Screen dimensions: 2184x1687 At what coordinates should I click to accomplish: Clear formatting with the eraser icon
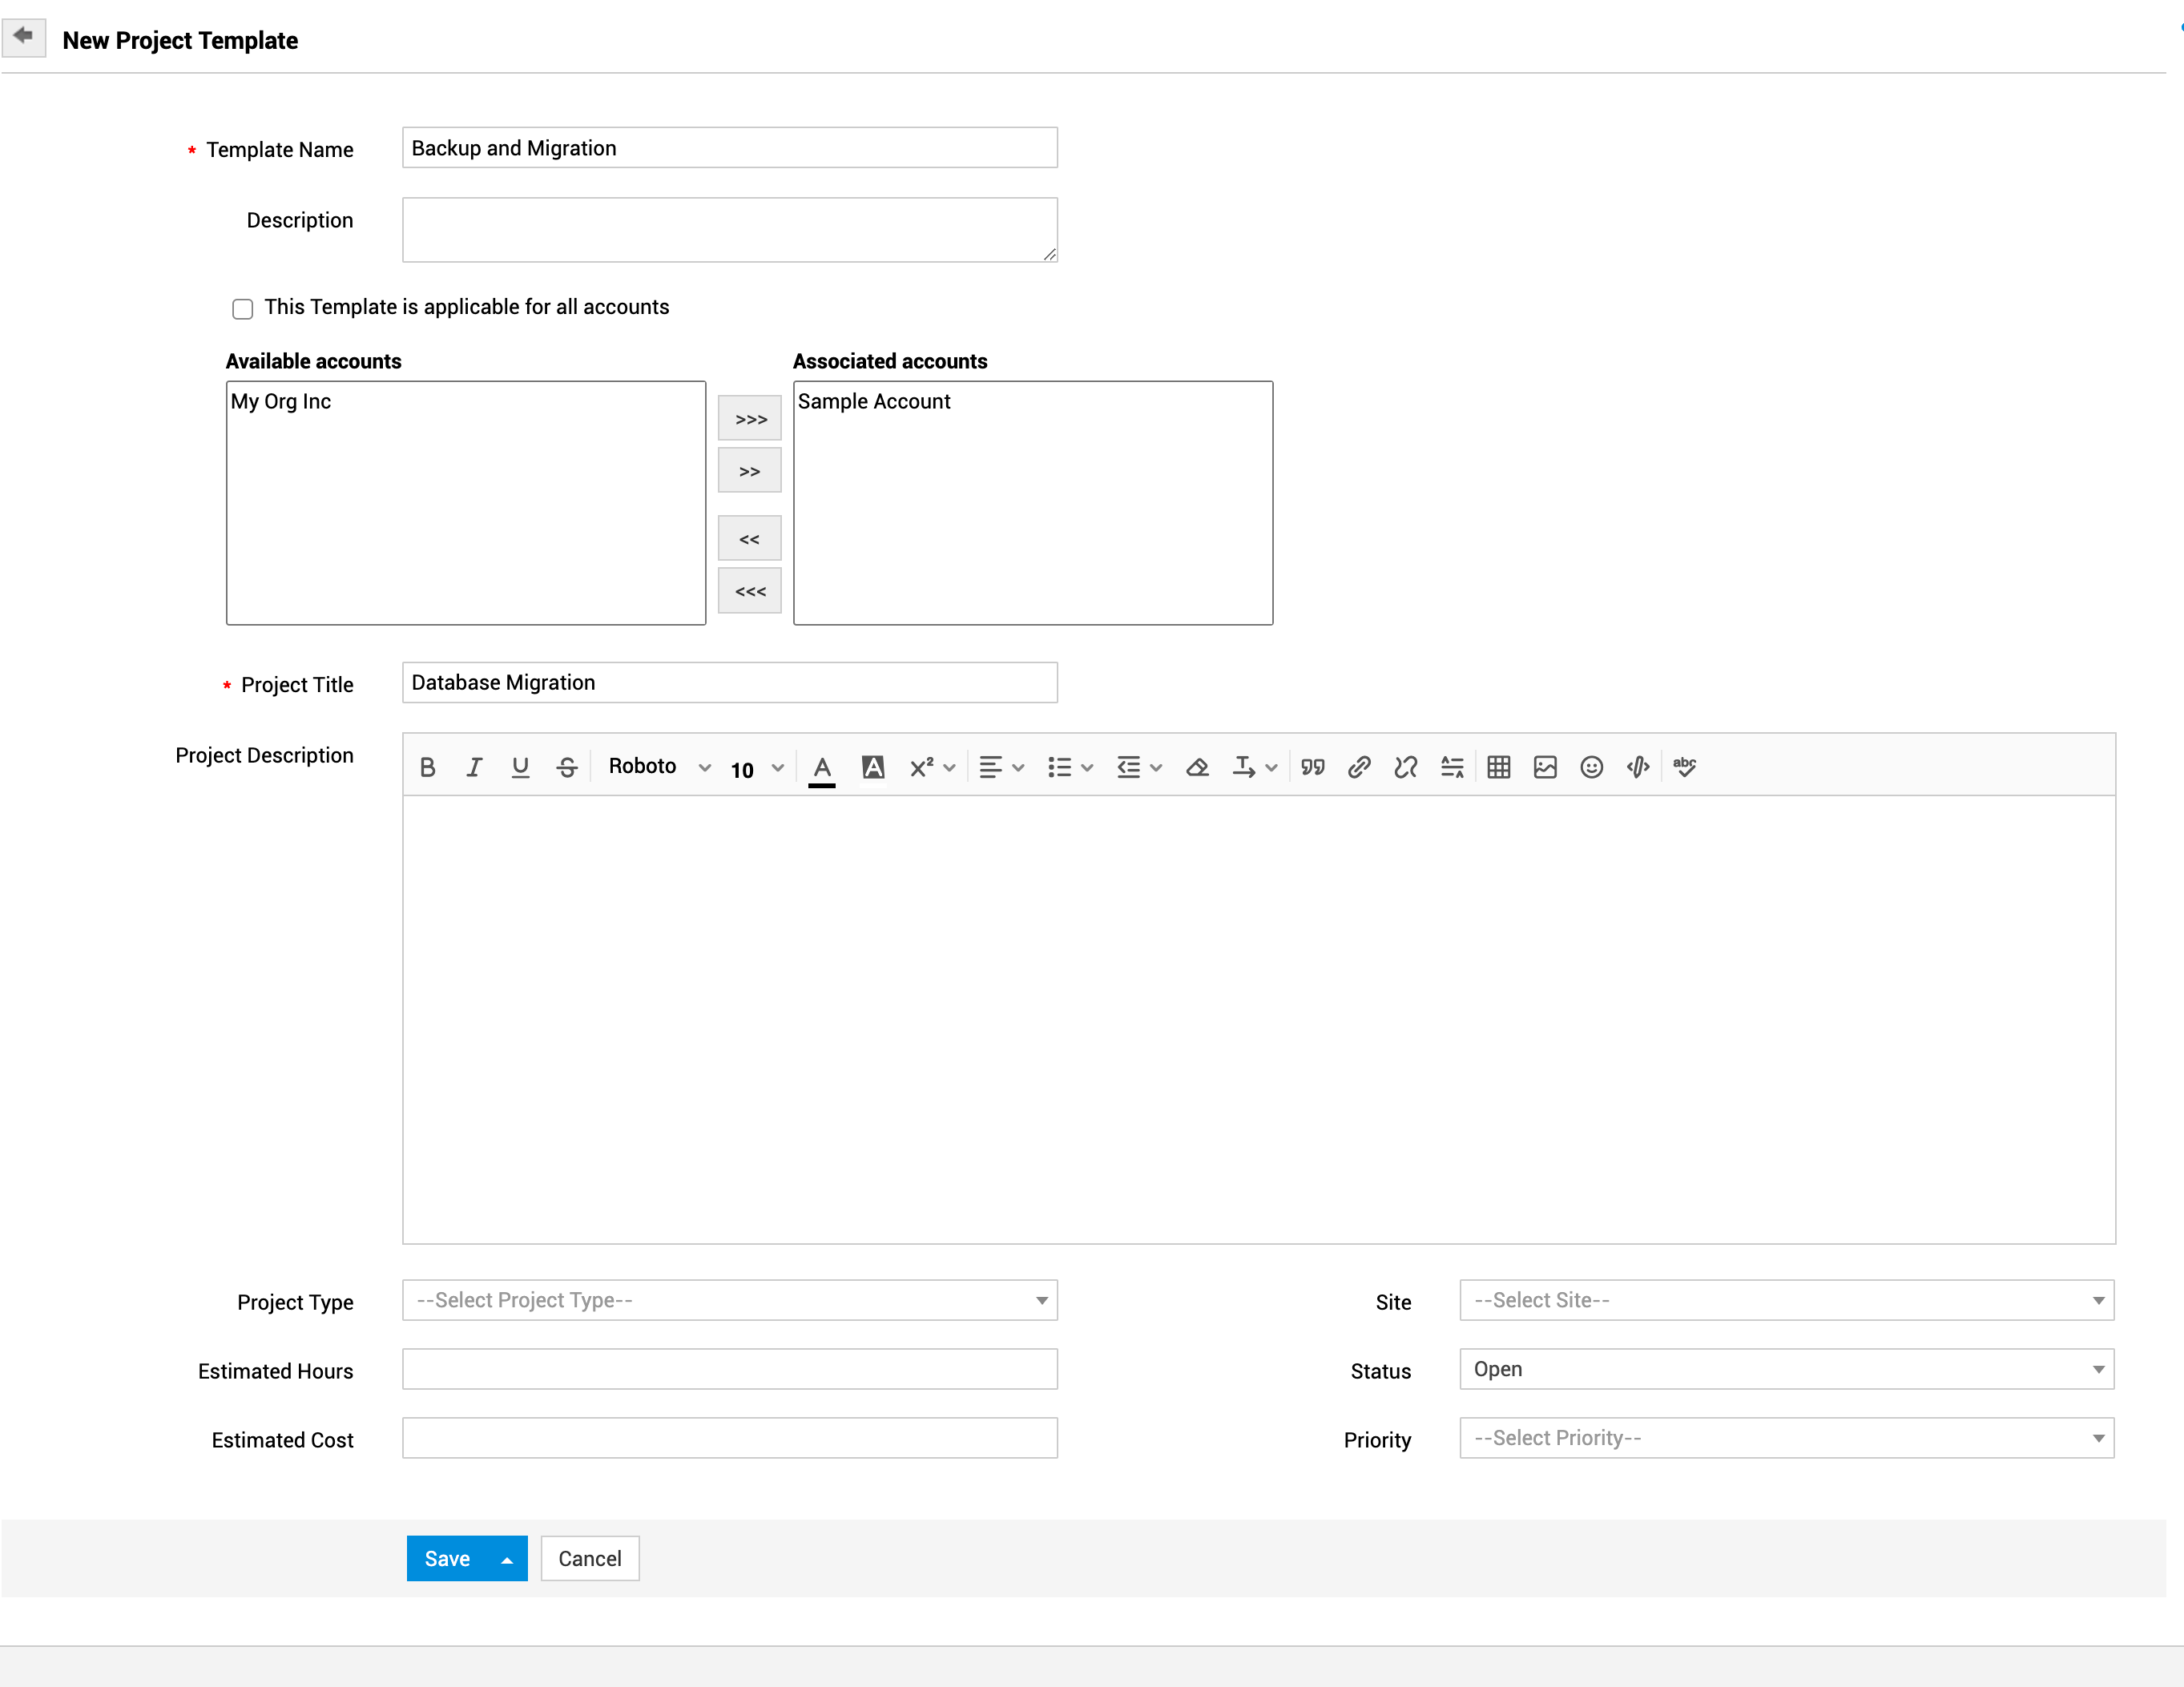pos(1197,767)
